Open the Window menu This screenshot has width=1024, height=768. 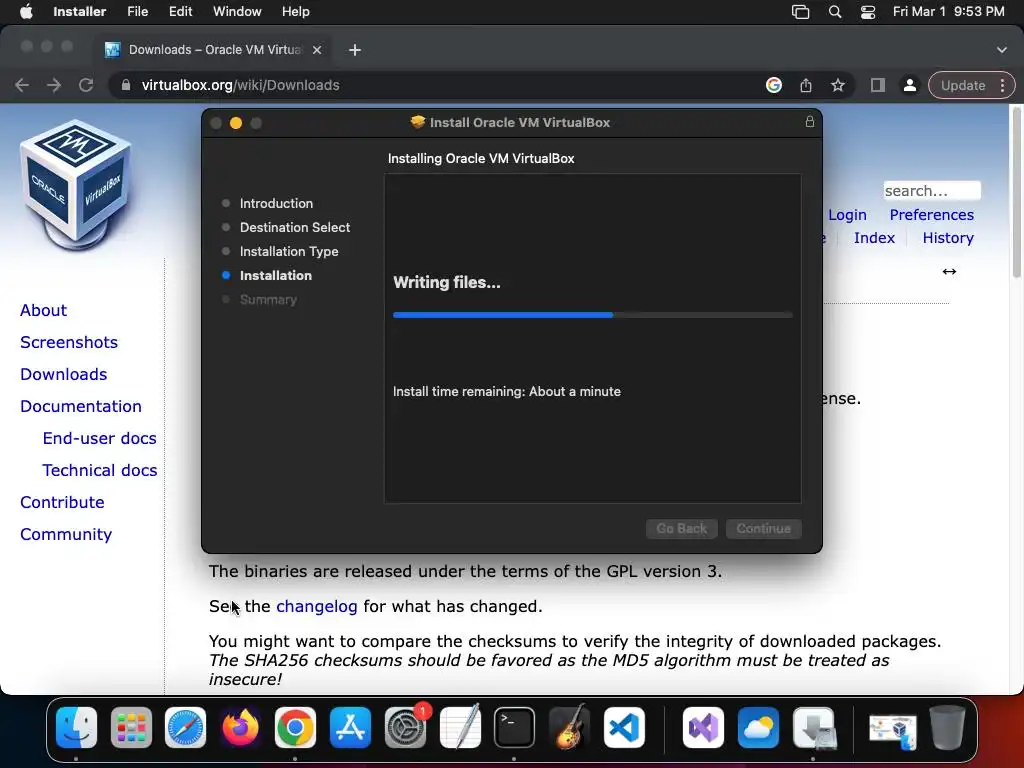pyautogui.click(x=237, y=12)
